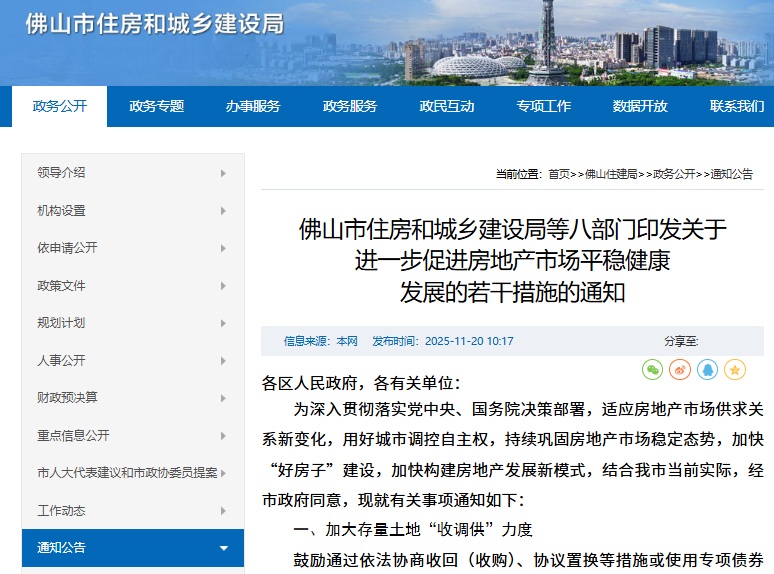The image size is (774, 574).
Task: Select 工作动态 in the sidebar
Action: 62,511
